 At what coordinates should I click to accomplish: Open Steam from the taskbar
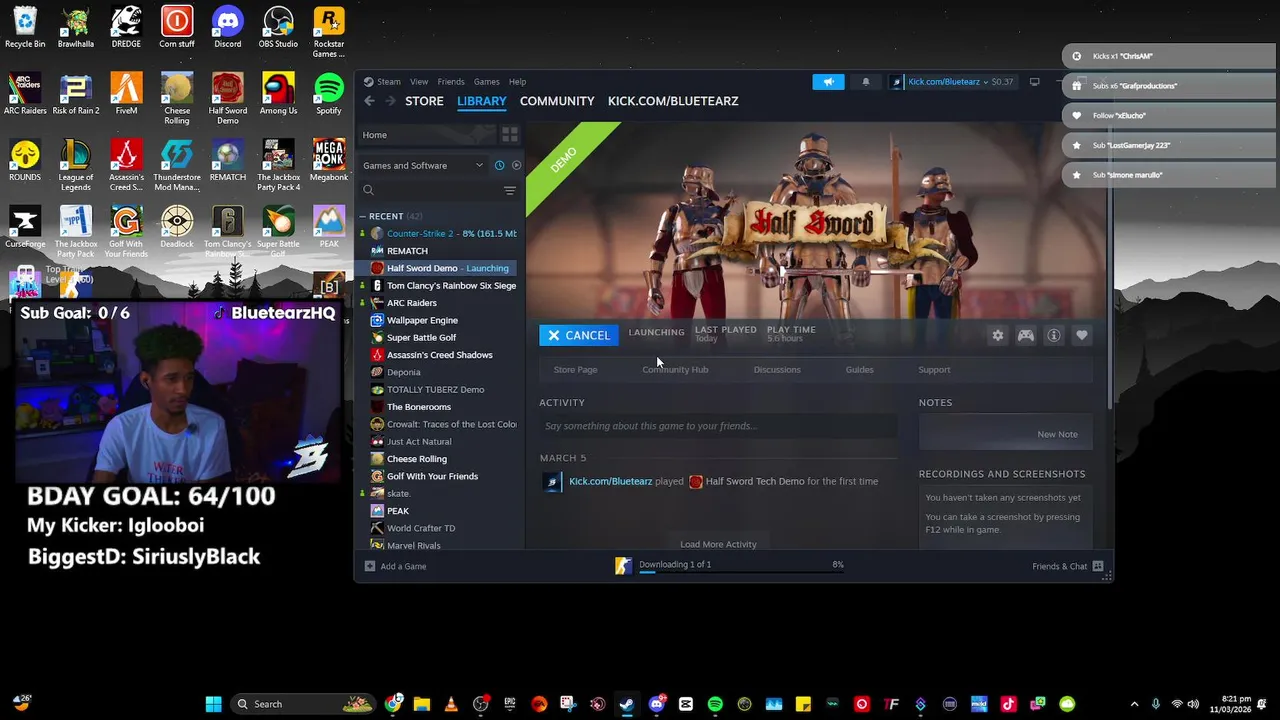pyautogui.click(x=626, y=704)
